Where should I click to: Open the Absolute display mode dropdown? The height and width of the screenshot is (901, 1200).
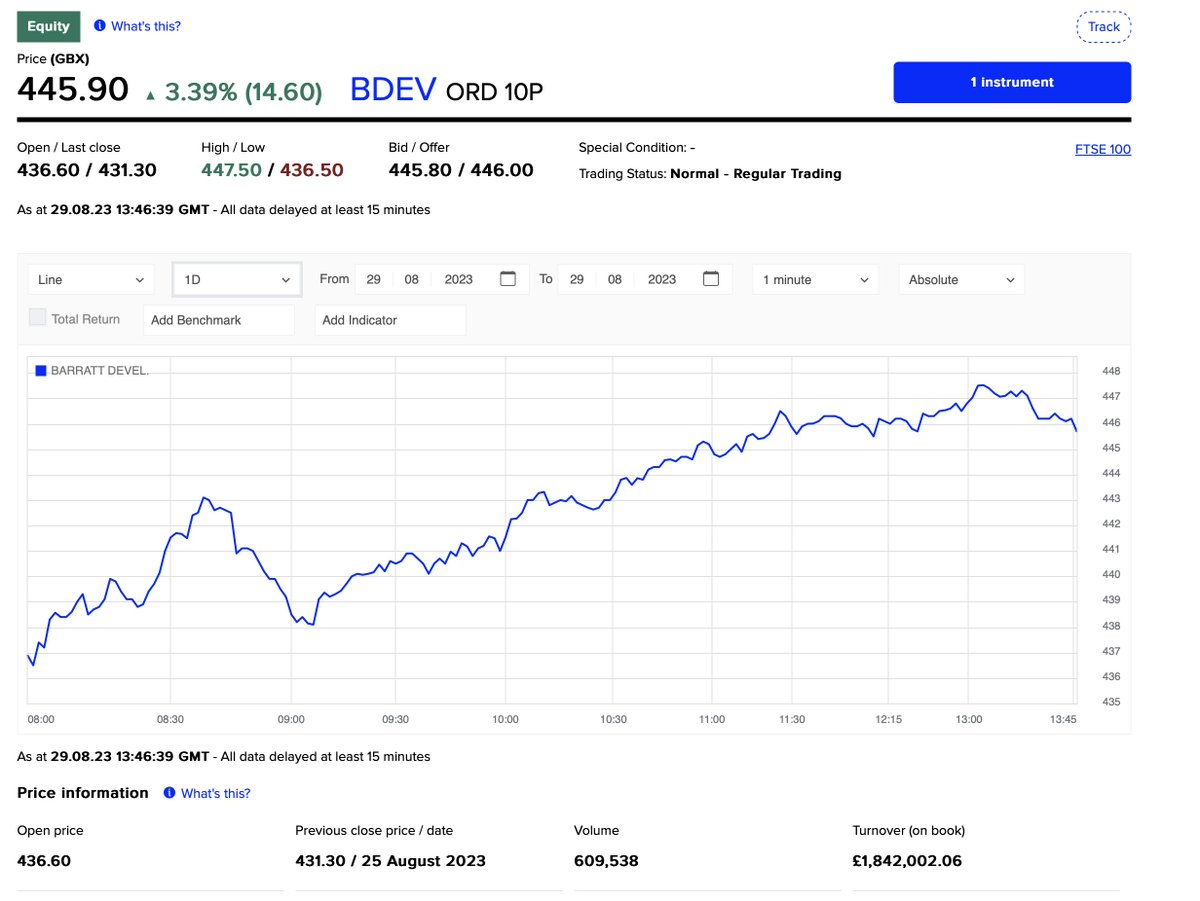[960, 279]
